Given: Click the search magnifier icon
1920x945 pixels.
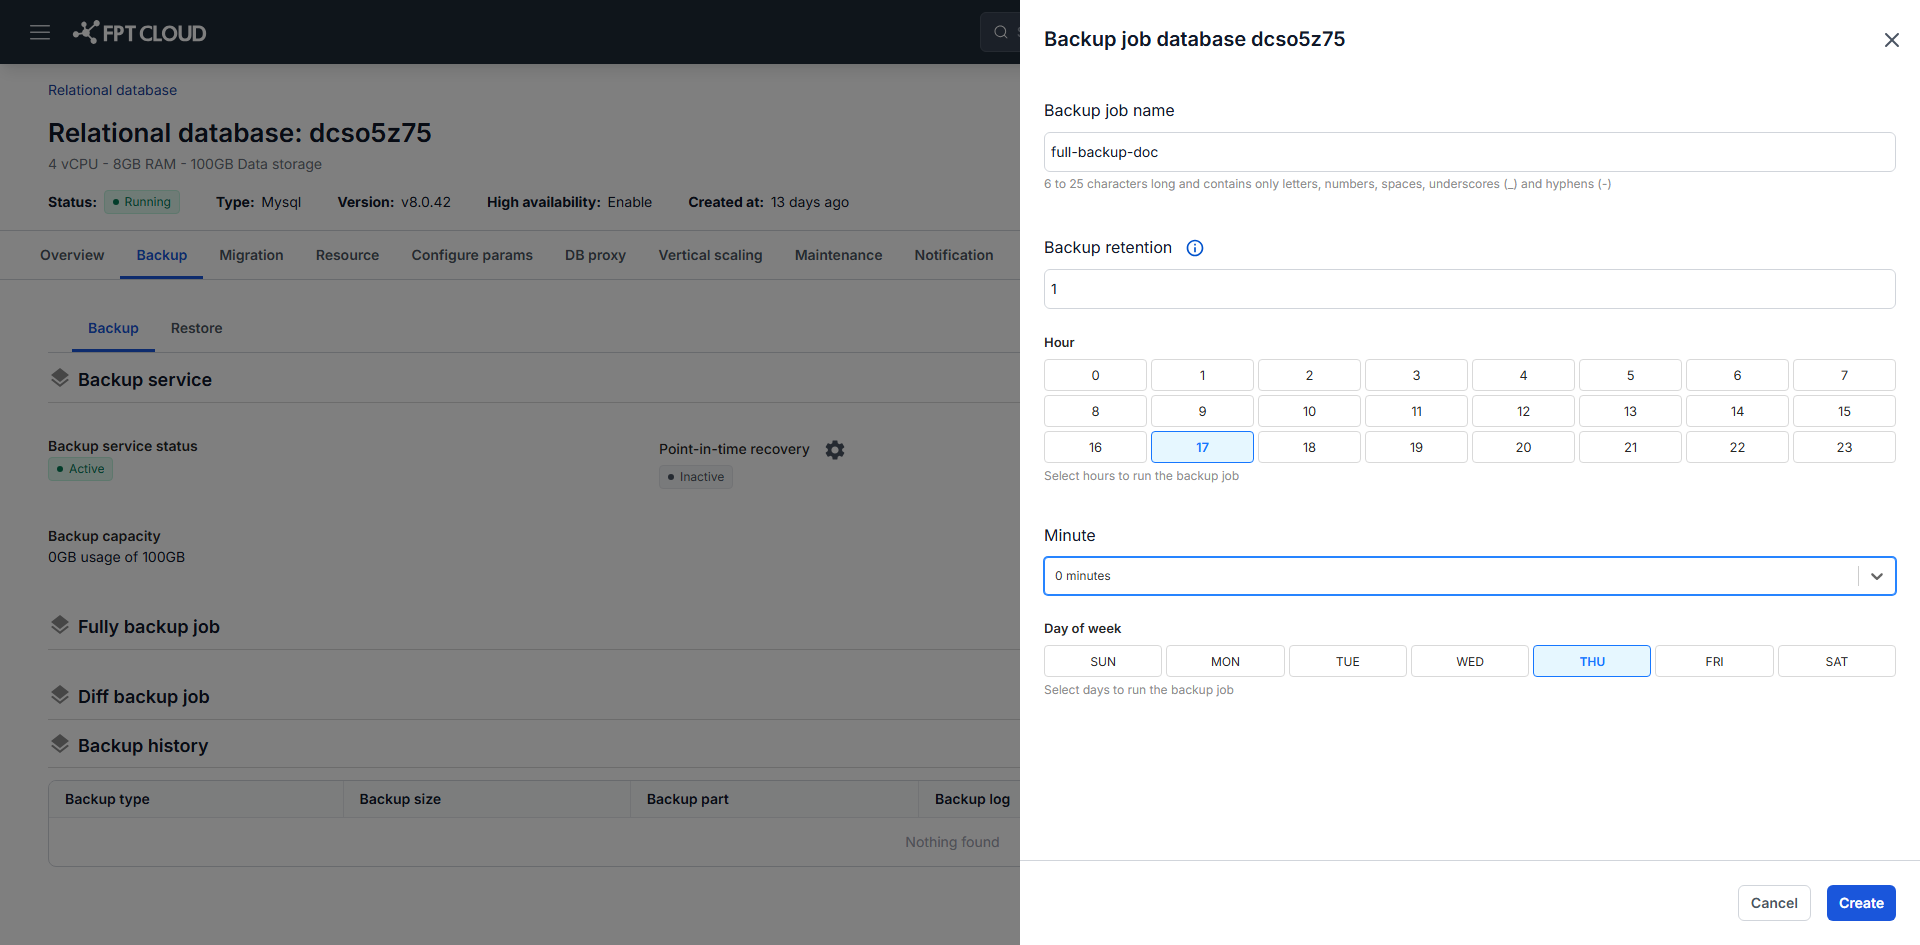Looking at the screenshot, I should pos(1000,32).
